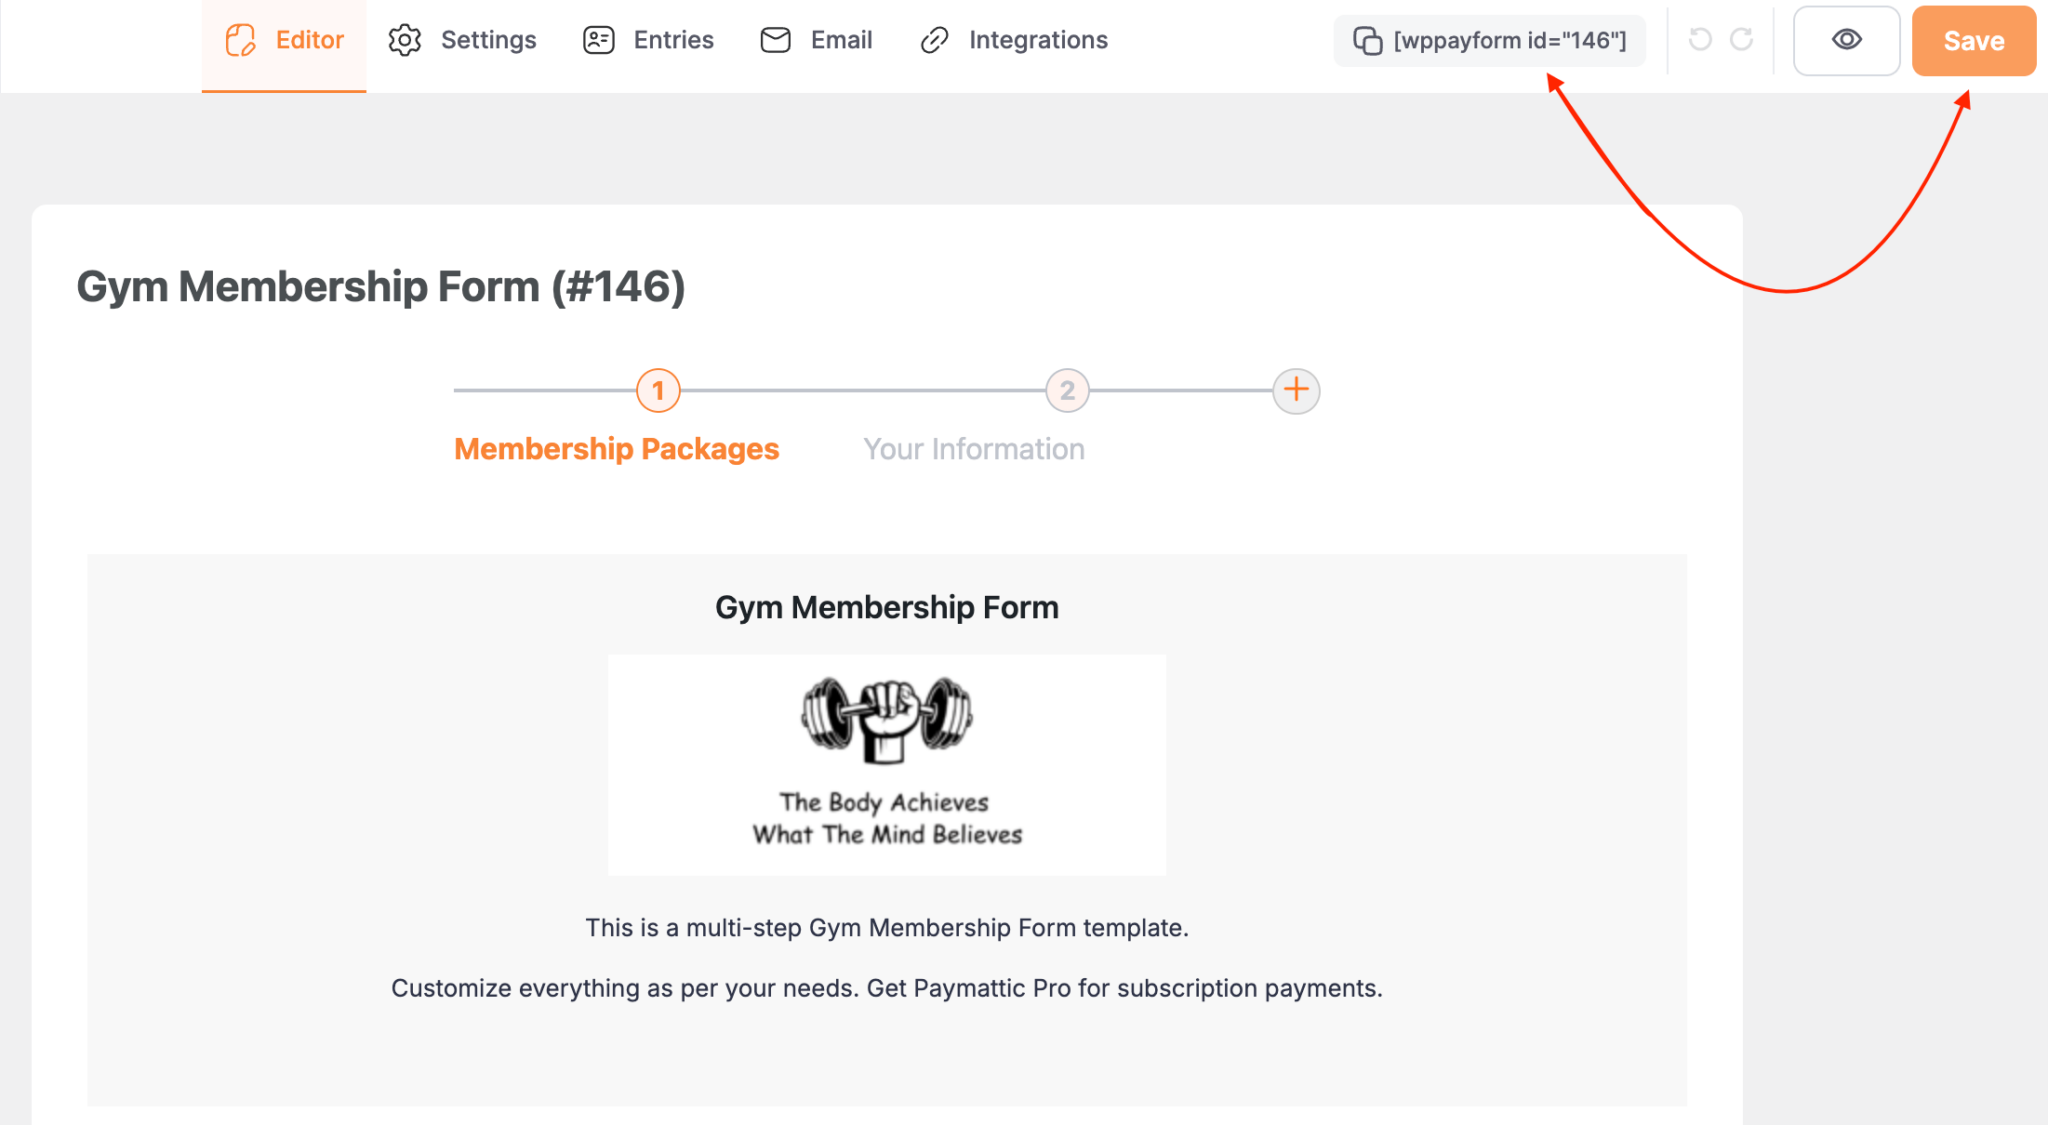The height and width of the screenshot is (1125, 2048).
Task: Click the Entries contact-card icon
Action: pyautogui.click(x=598, y=39)
